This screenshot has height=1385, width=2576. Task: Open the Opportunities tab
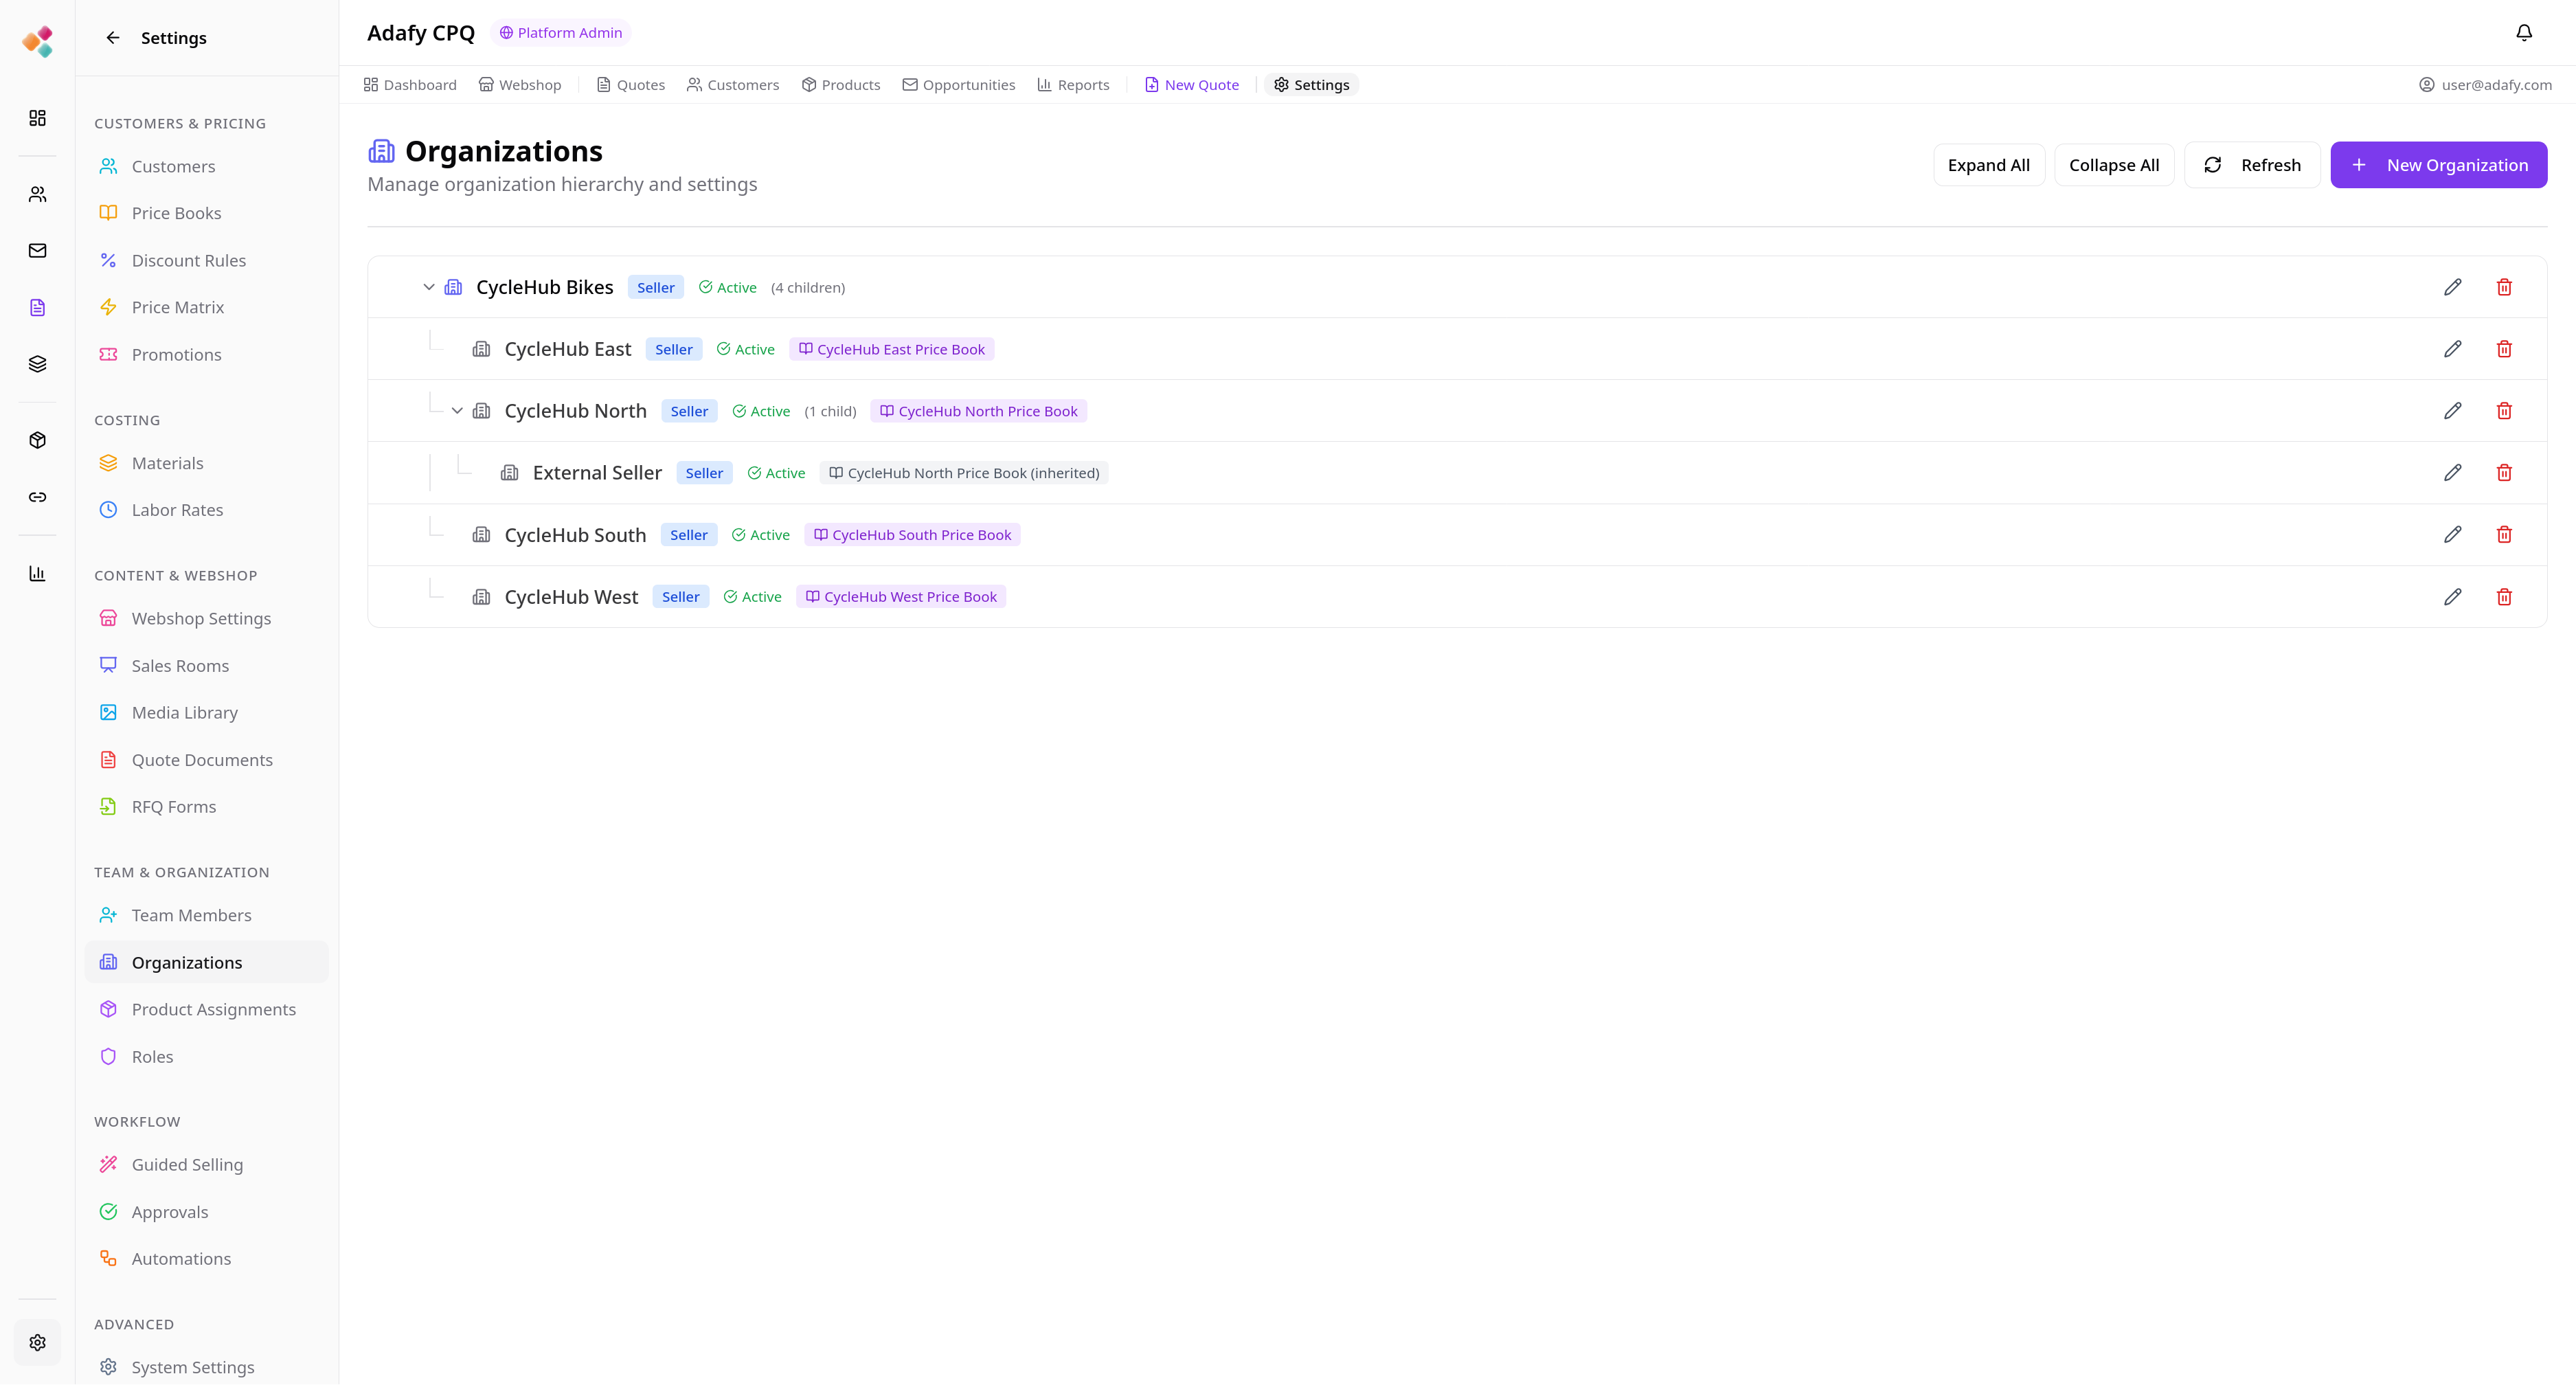(x=959, y=85)
